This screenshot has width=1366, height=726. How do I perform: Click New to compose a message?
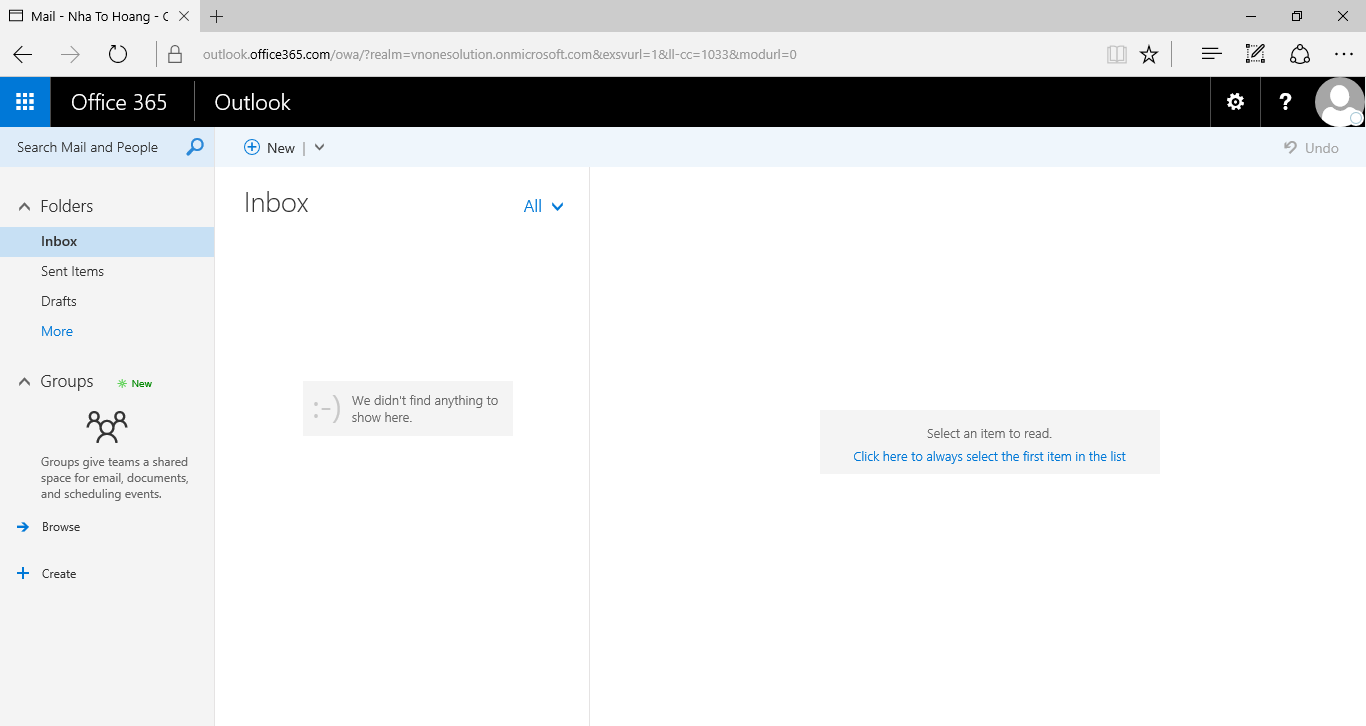coord(270,148)
